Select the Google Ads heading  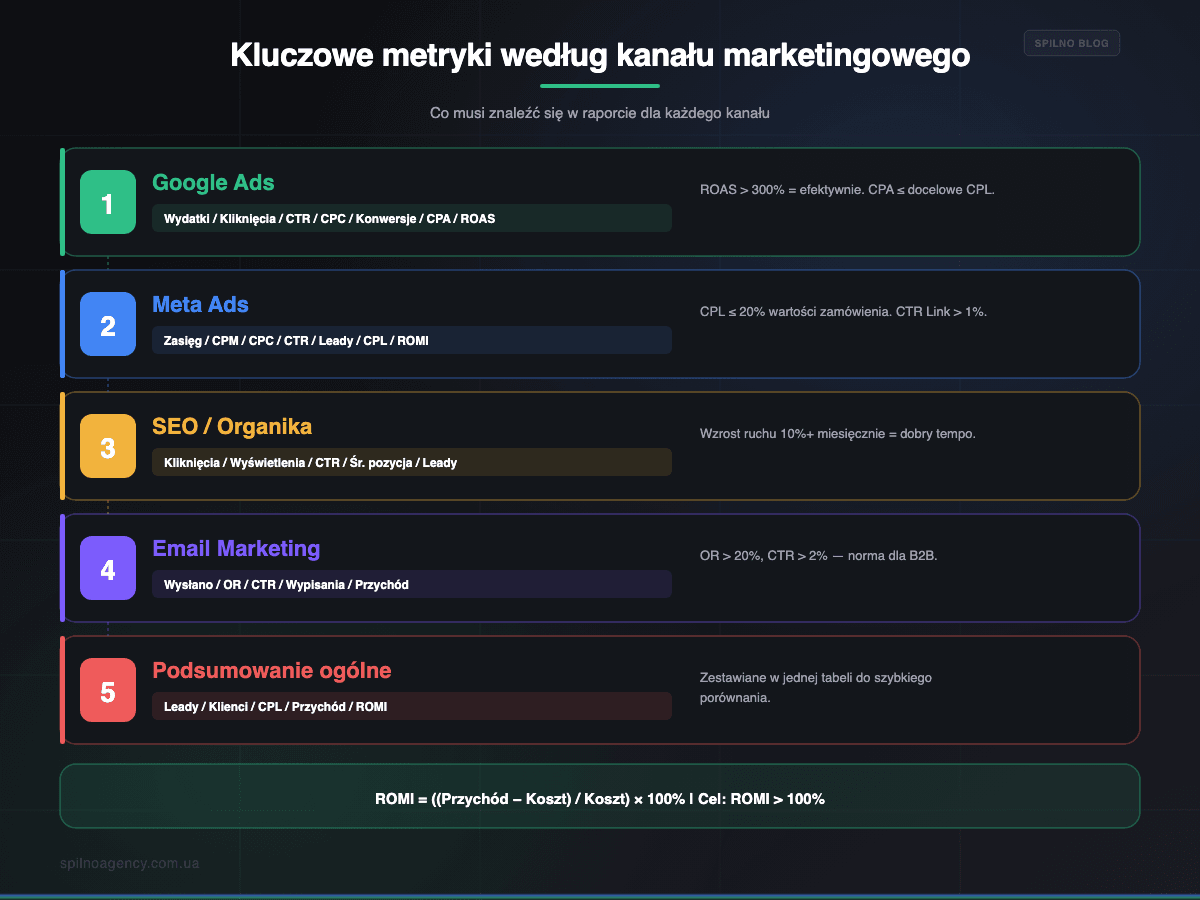tap(213, 183)
